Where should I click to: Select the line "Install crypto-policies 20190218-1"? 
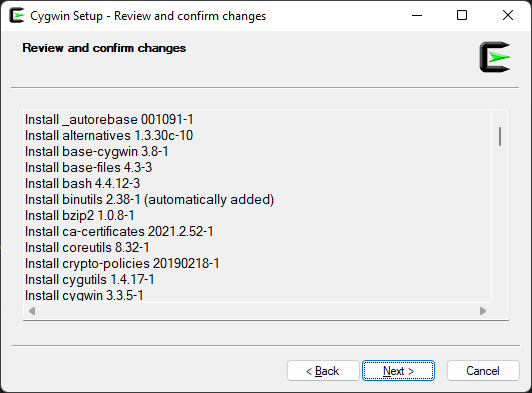click(x=122, y=263)
